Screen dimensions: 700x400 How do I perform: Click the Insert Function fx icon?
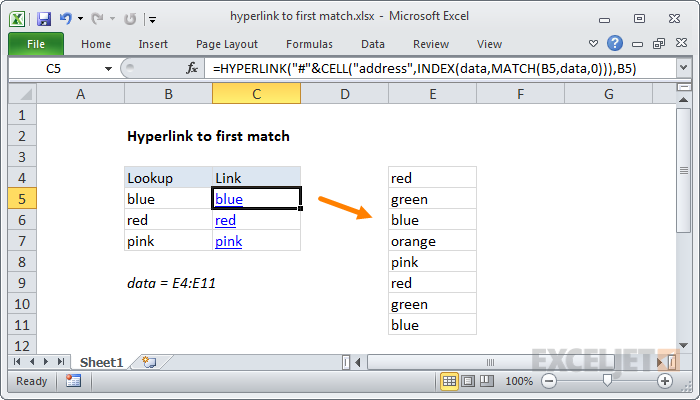pos(192,68)
